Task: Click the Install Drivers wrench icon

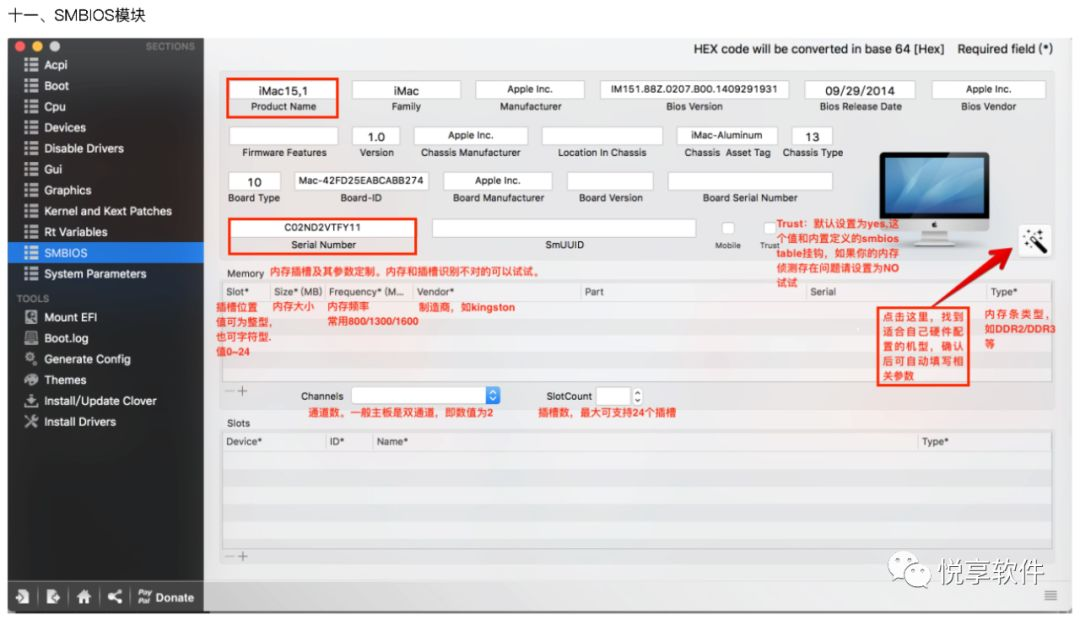Action: coord(31,421)
